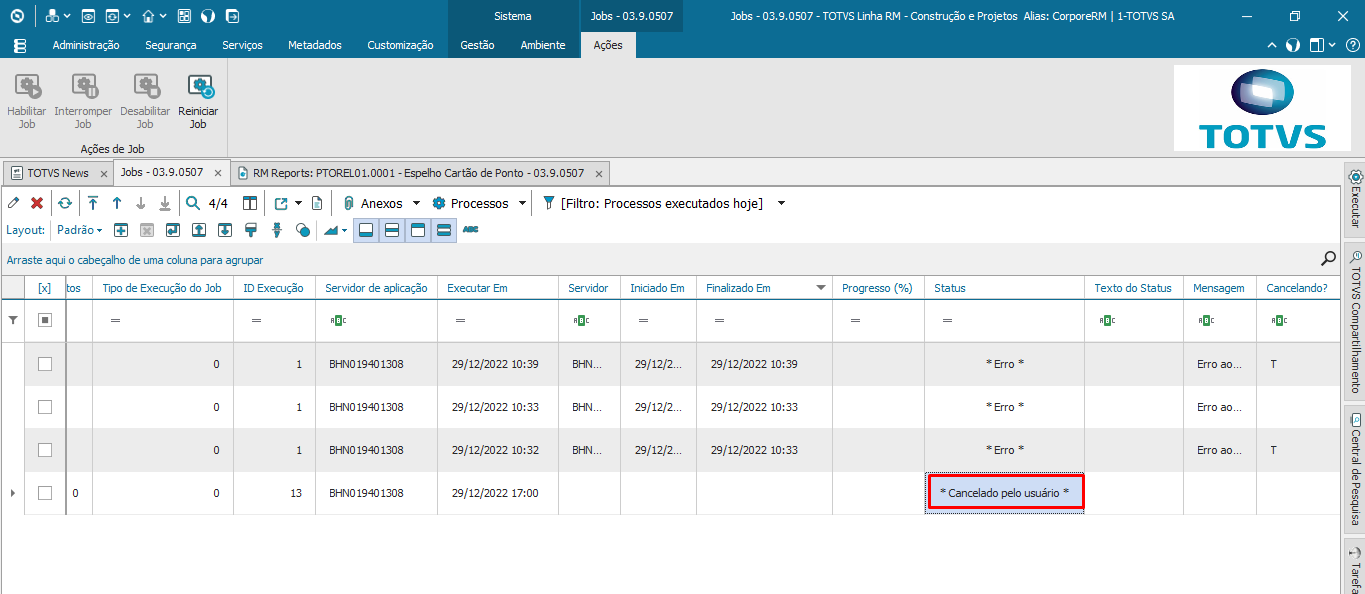
Task: Toggle select-all checkbox in filter row
Action: (x=45, y=320)
